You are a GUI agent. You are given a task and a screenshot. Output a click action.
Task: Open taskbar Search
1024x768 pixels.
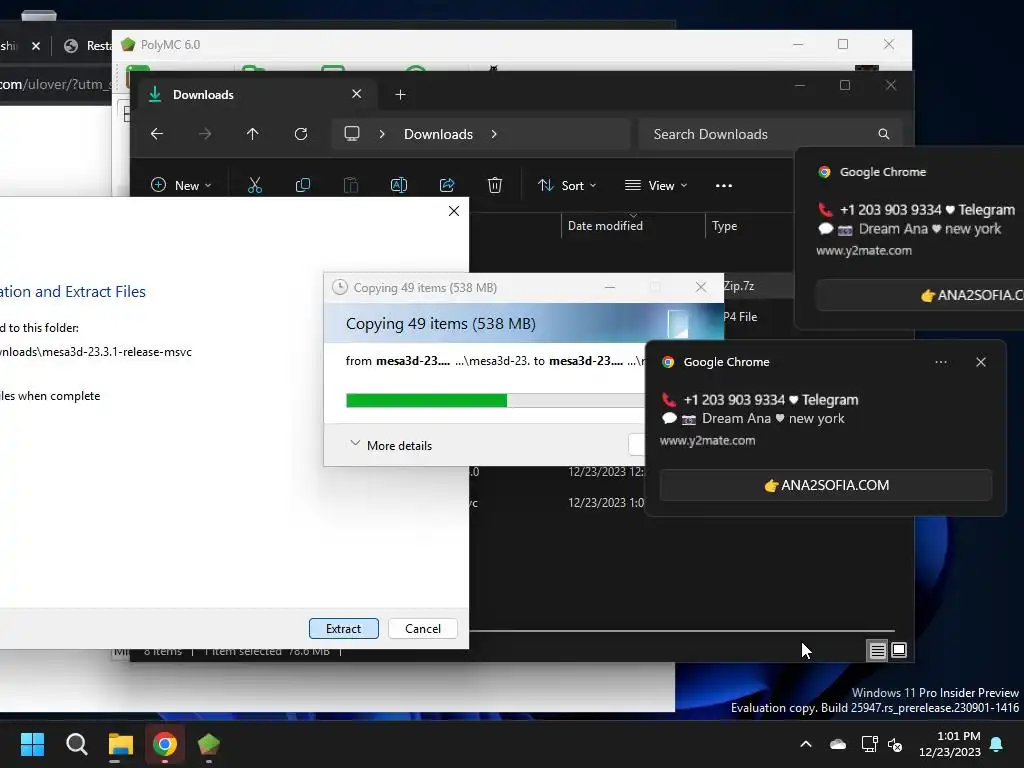(x=76, y=744)
